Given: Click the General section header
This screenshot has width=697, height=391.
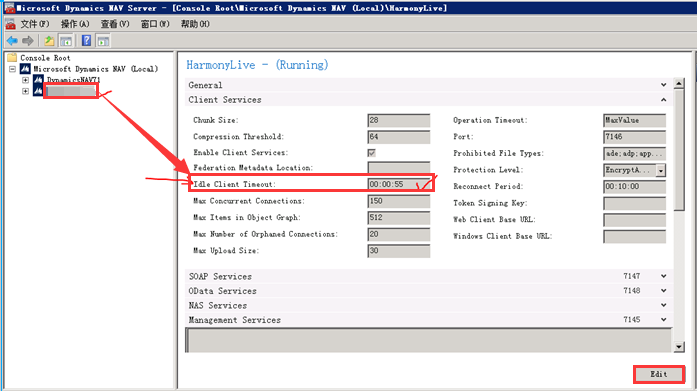Looking at the screenshot, I should coord(429,85).
